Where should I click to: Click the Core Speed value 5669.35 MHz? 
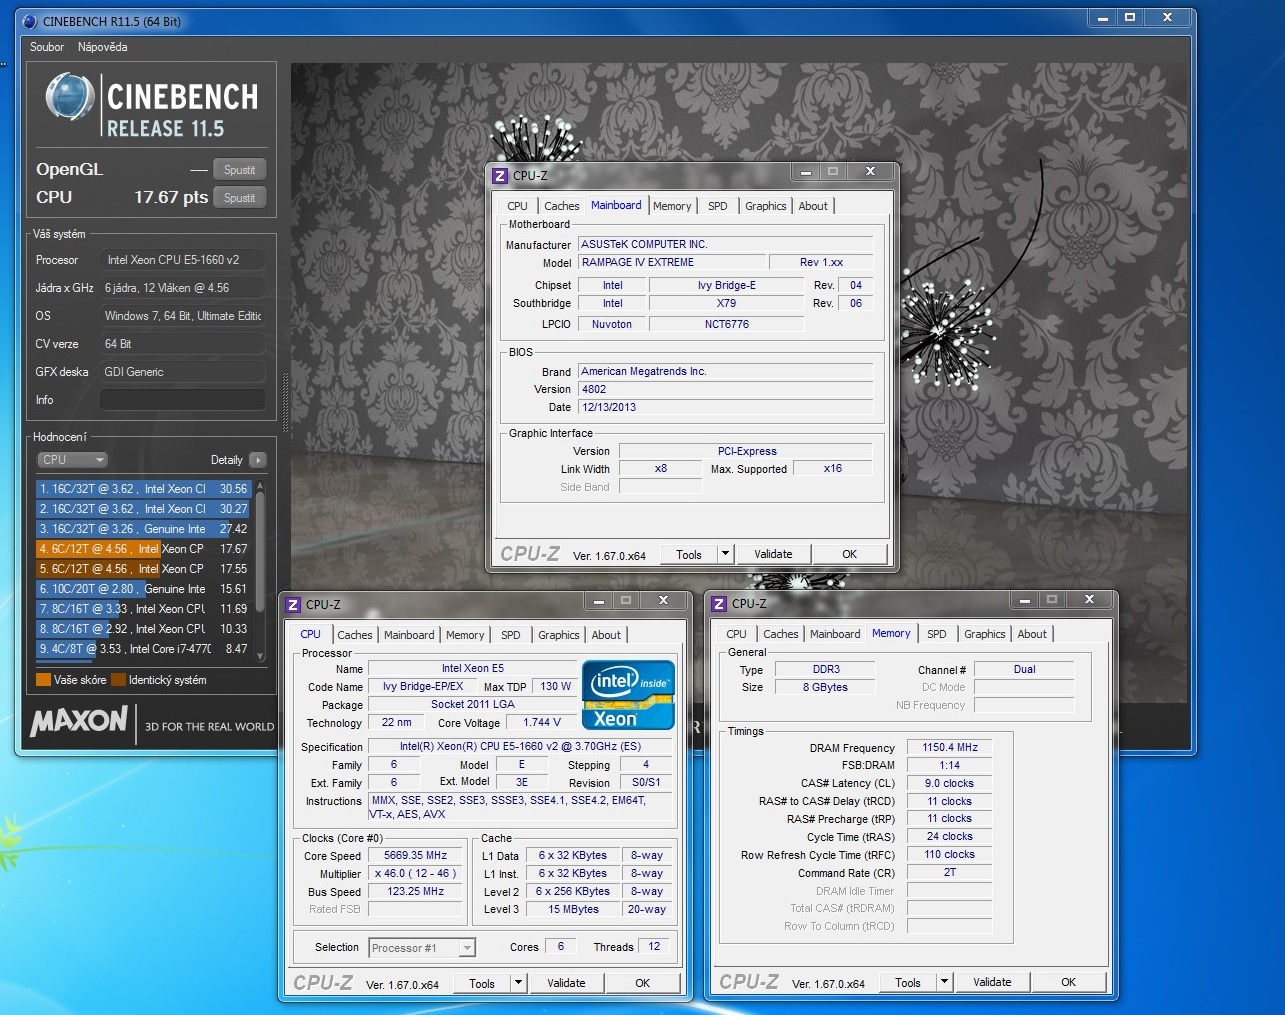click(x=416, y=856)
